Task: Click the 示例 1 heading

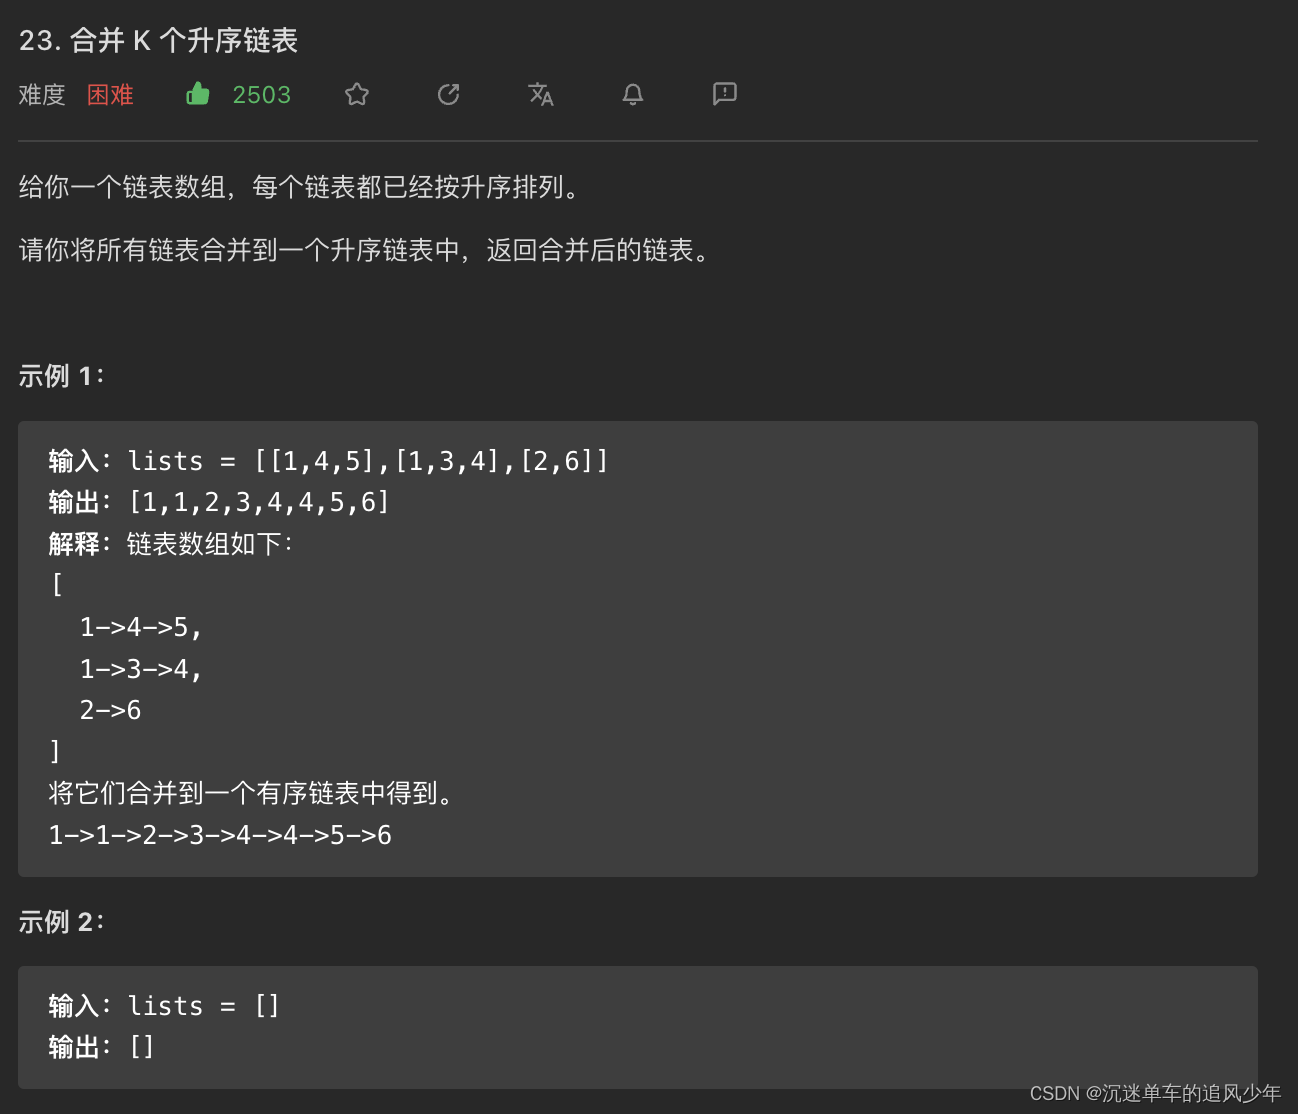Action: coord(61,376)
